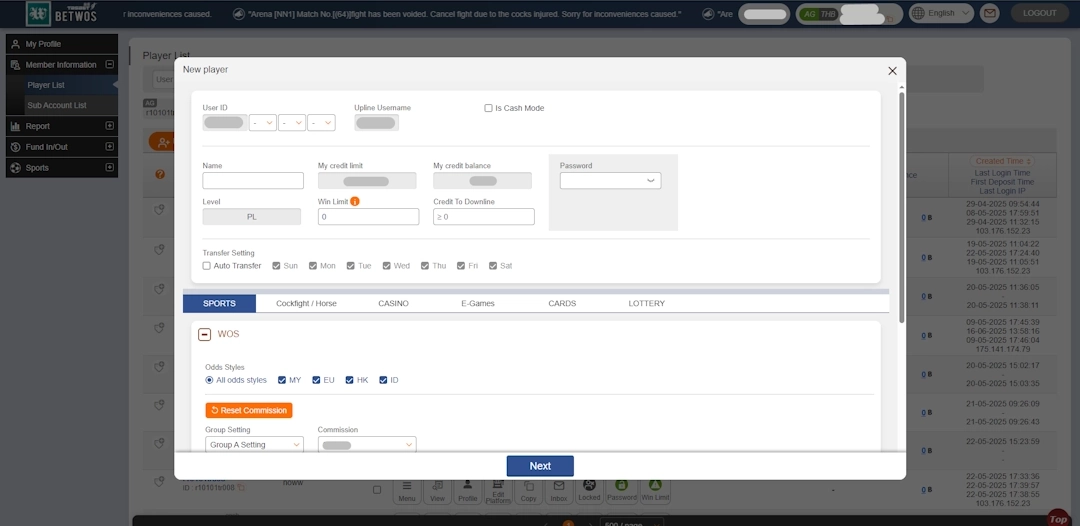This screenshot has height=526, width=1080.
Task: Open My Profile in sidebar
Action: (x=62, y=44)
